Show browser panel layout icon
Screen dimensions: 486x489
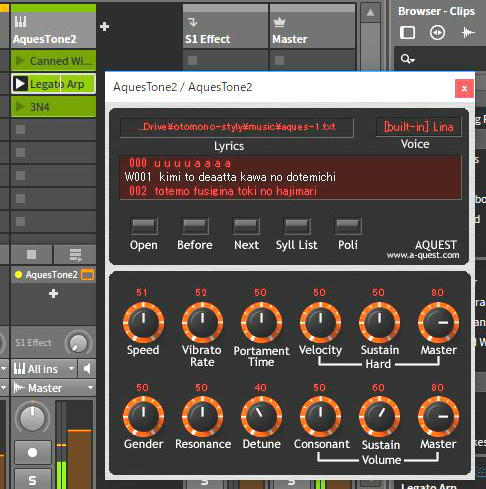(x=407, y=33)
